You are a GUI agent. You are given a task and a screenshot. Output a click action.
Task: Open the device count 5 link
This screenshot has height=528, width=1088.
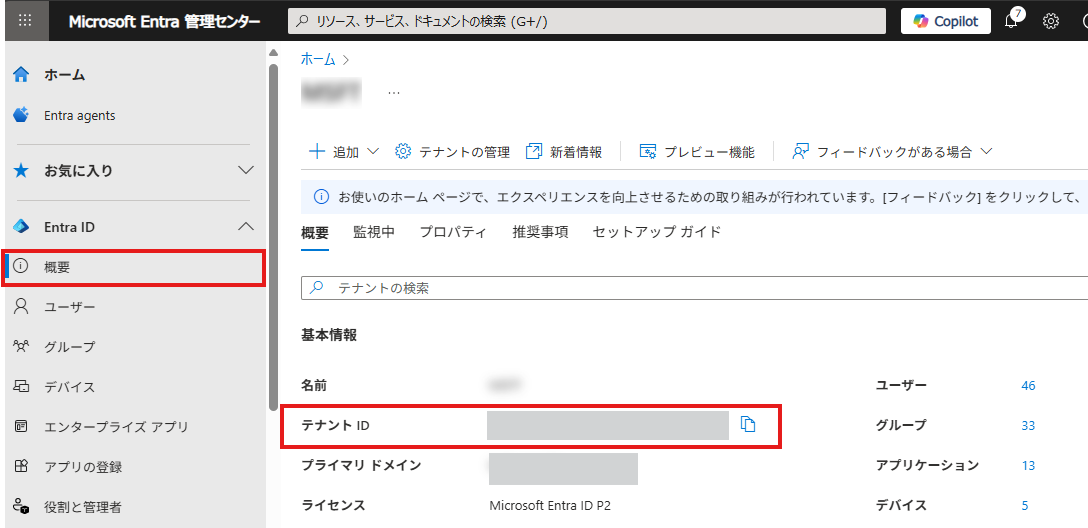(1025, 506)
